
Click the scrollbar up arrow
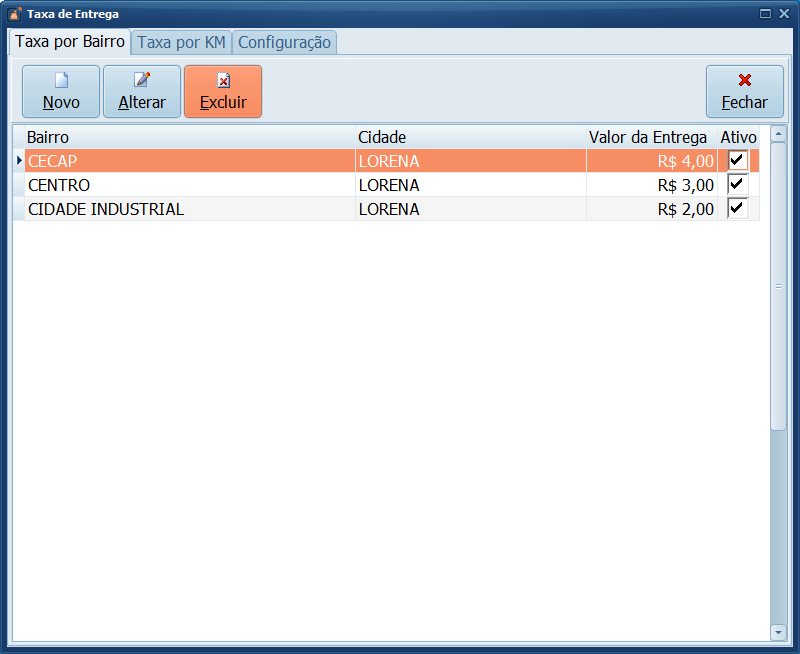778,134
